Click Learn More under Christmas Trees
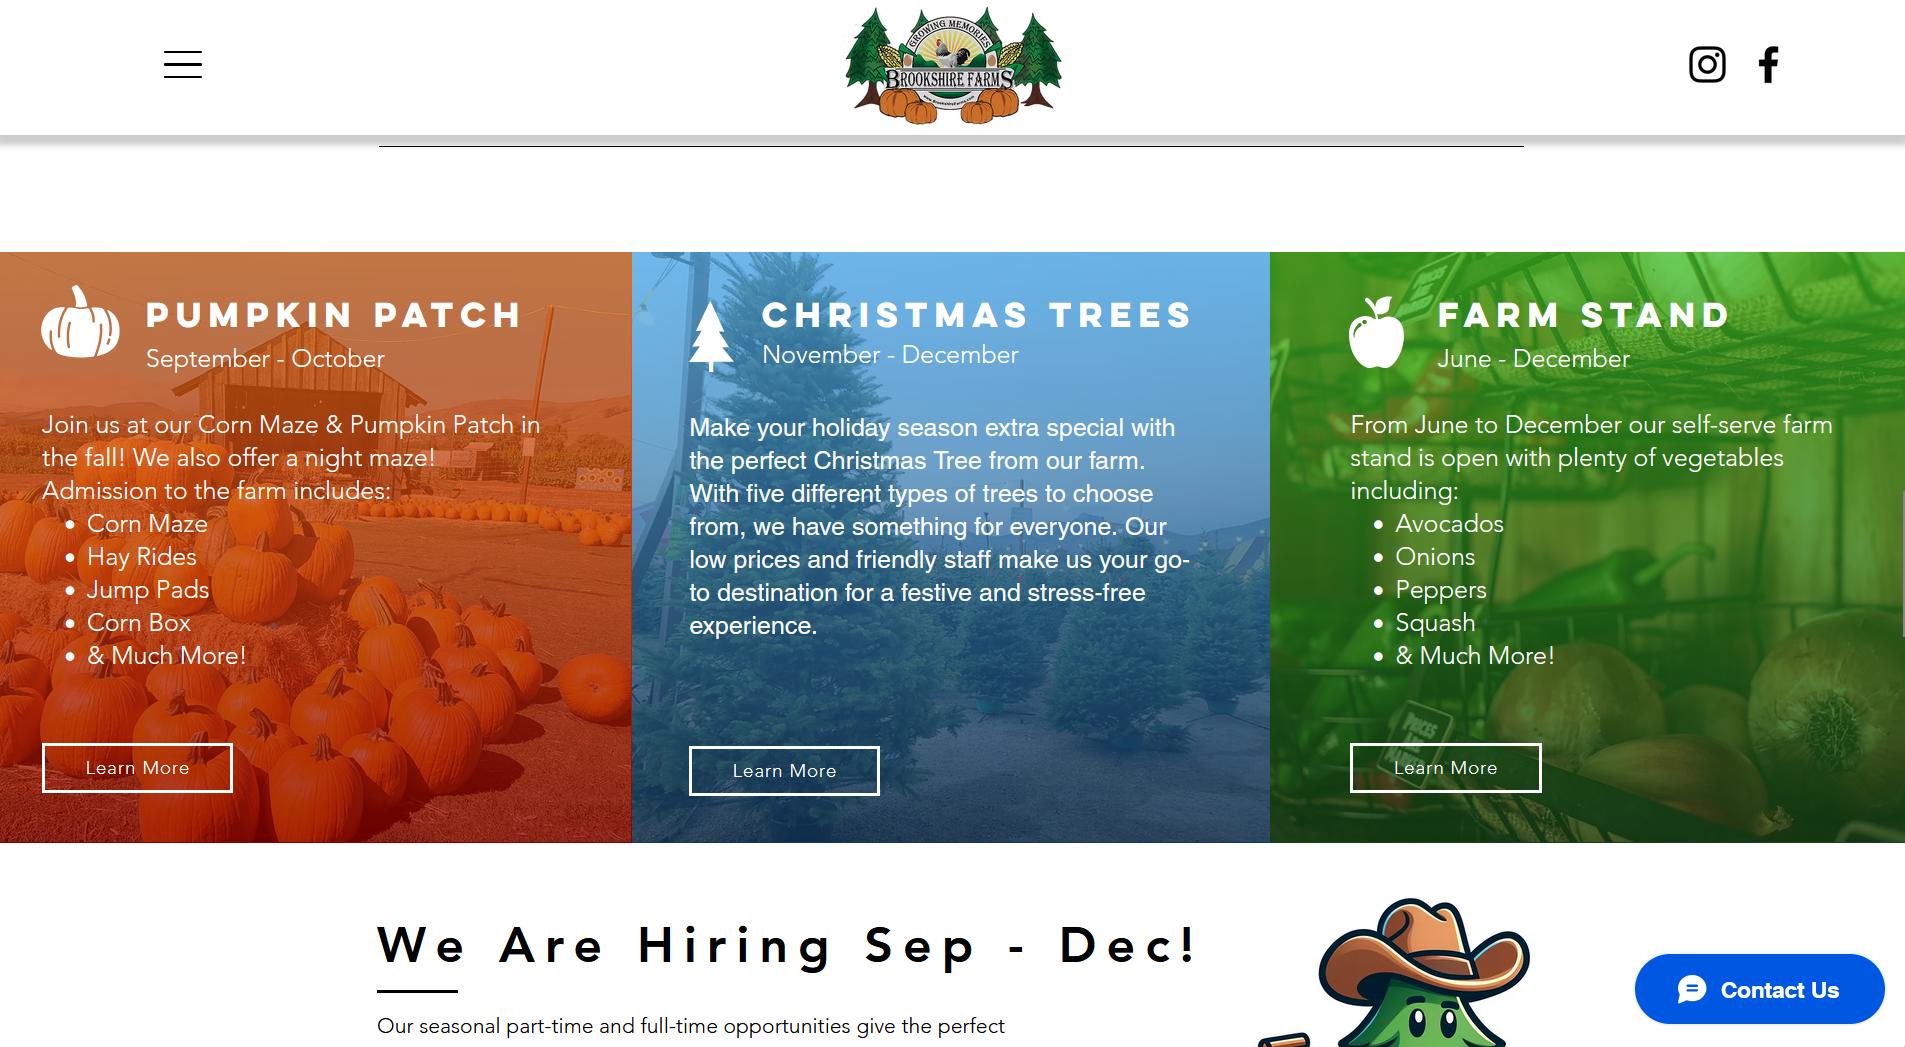1905x1047 pixels. pos(784,771)
